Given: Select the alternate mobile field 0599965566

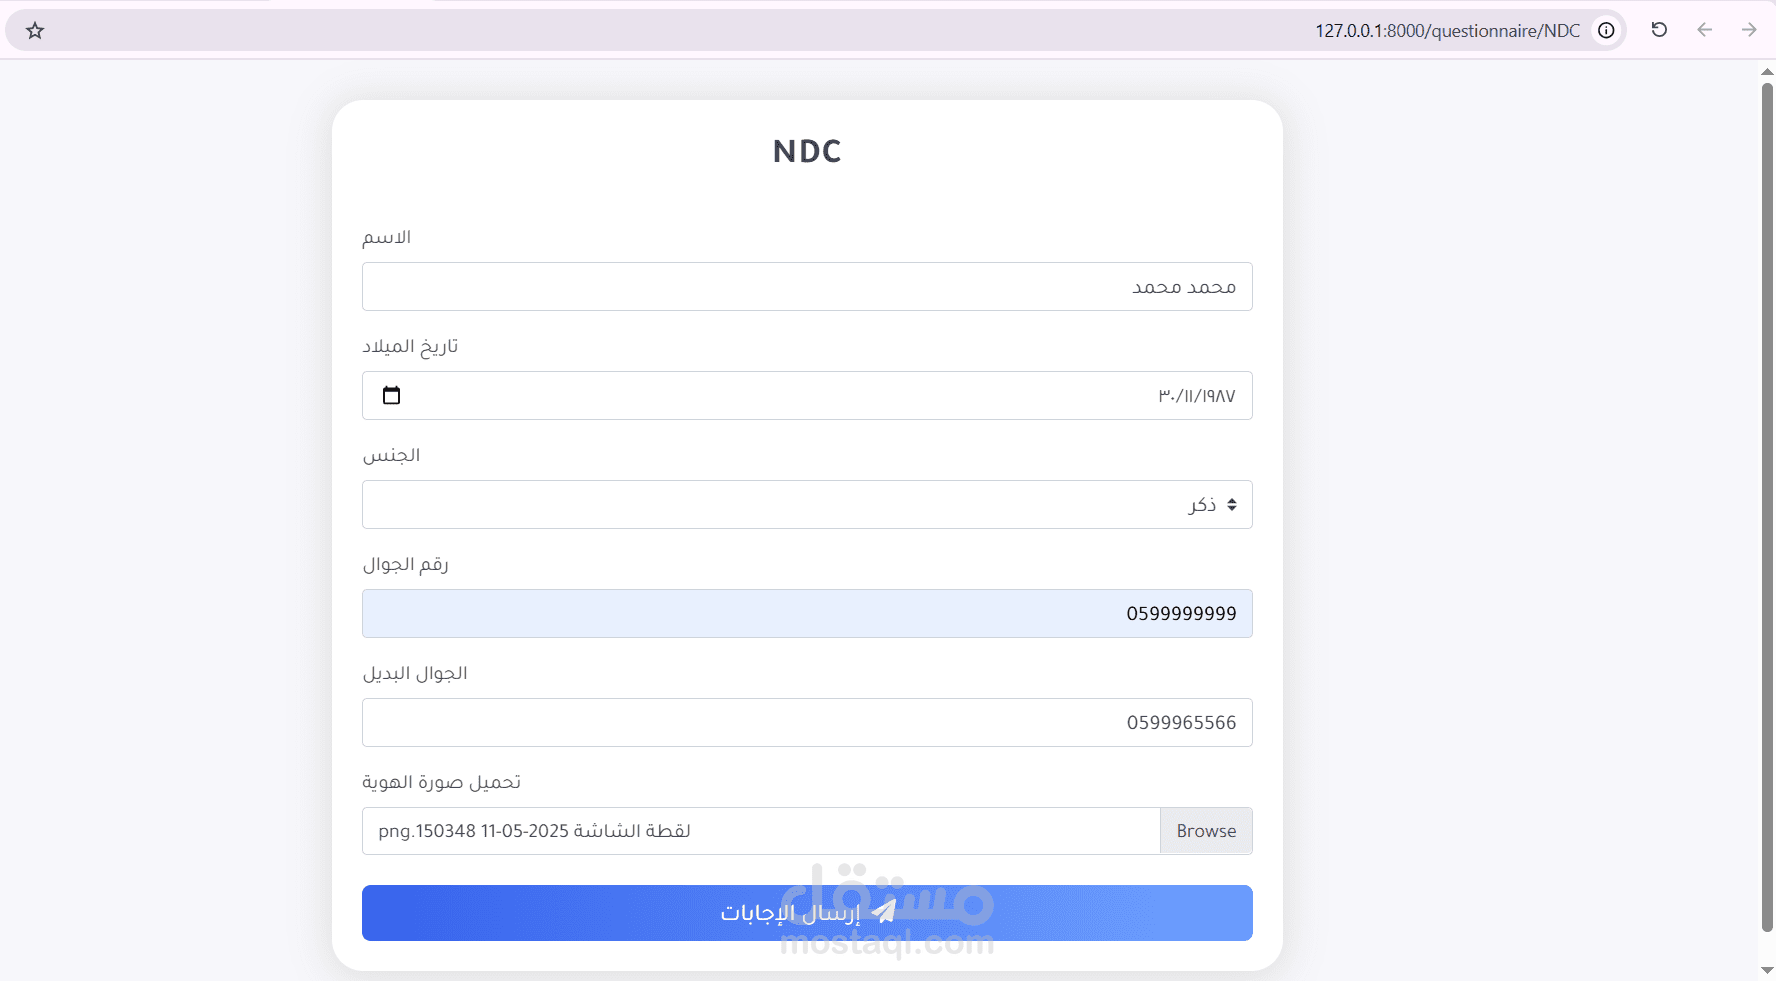Looking at the screenshot, I should click(807, 723).
